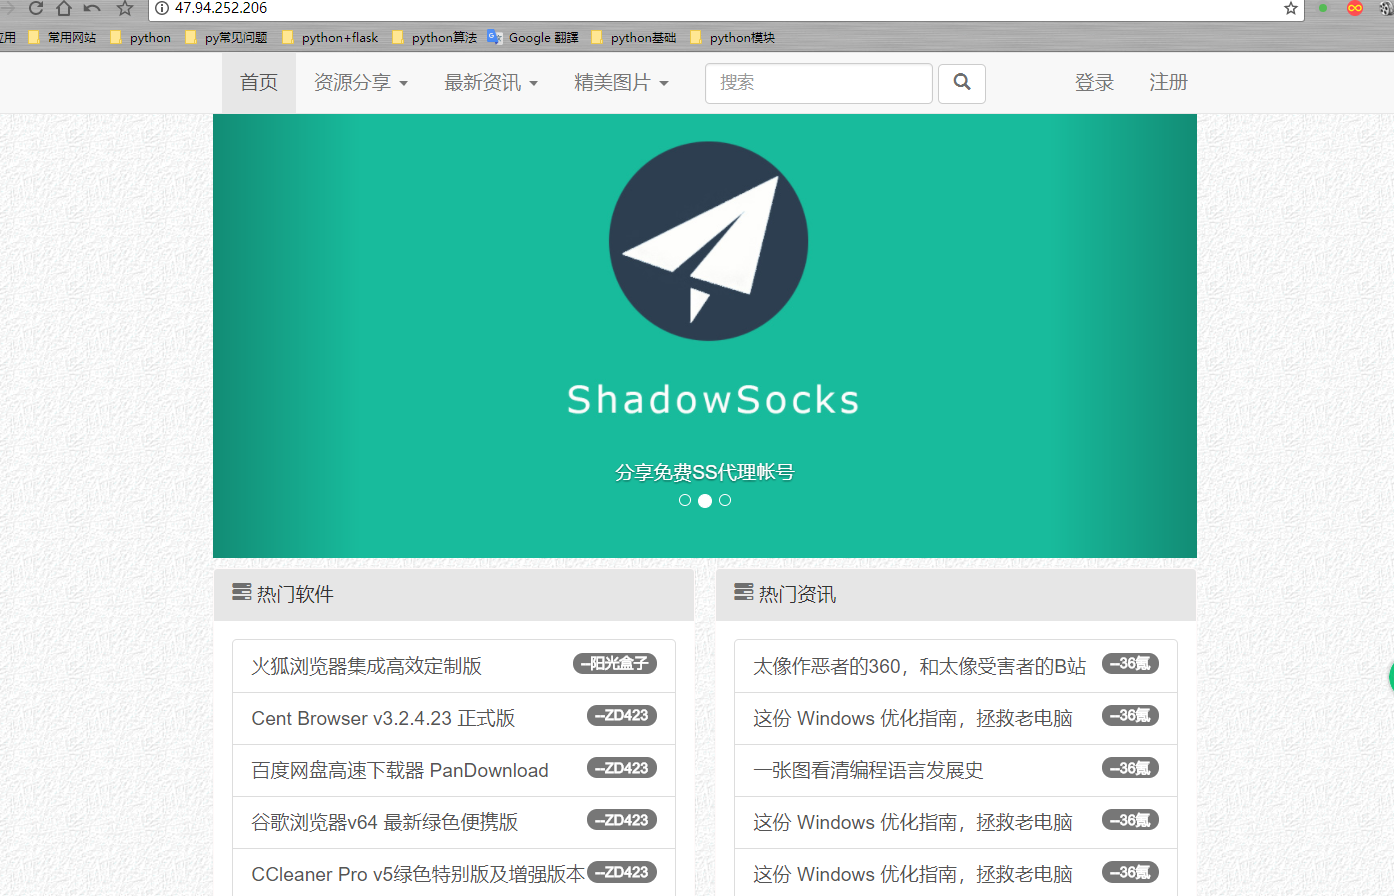
Task: View site information icon in address bar
Action: [x=162, y=8]
